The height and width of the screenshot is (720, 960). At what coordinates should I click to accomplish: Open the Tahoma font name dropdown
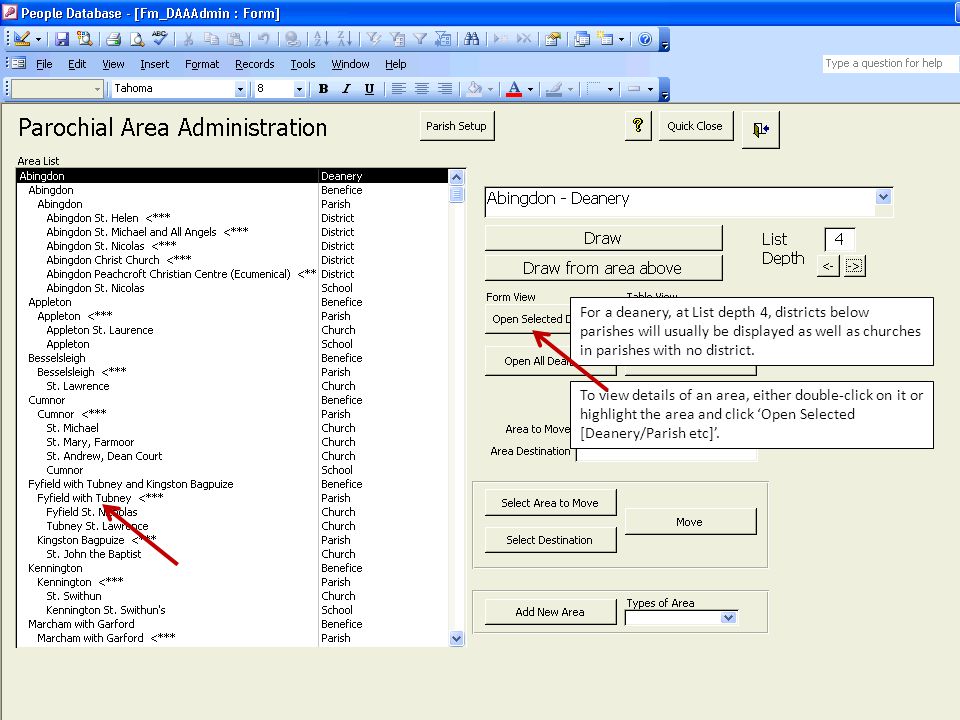240,89
